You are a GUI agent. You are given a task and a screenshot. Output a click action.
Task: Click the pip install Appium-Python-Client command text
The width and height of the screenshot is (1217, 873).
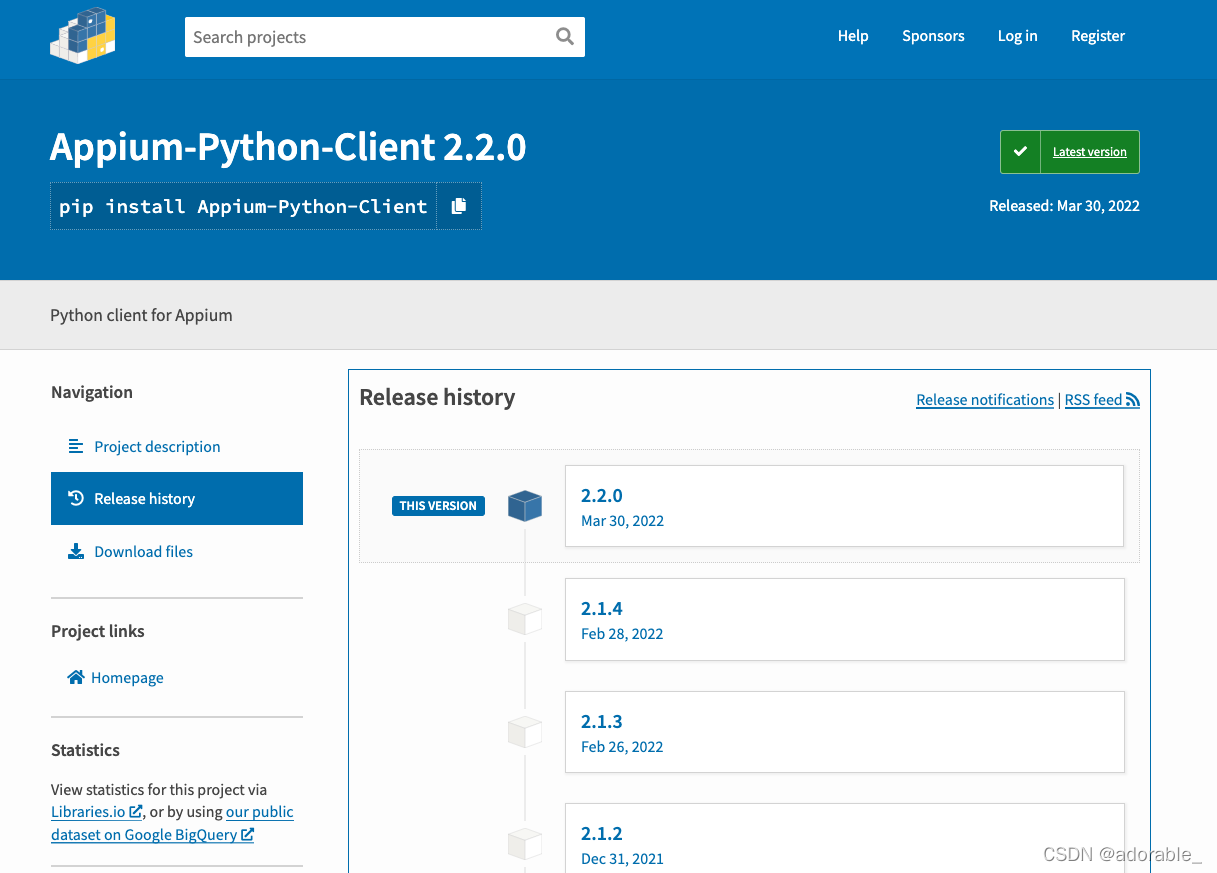[x=243, y=206]
